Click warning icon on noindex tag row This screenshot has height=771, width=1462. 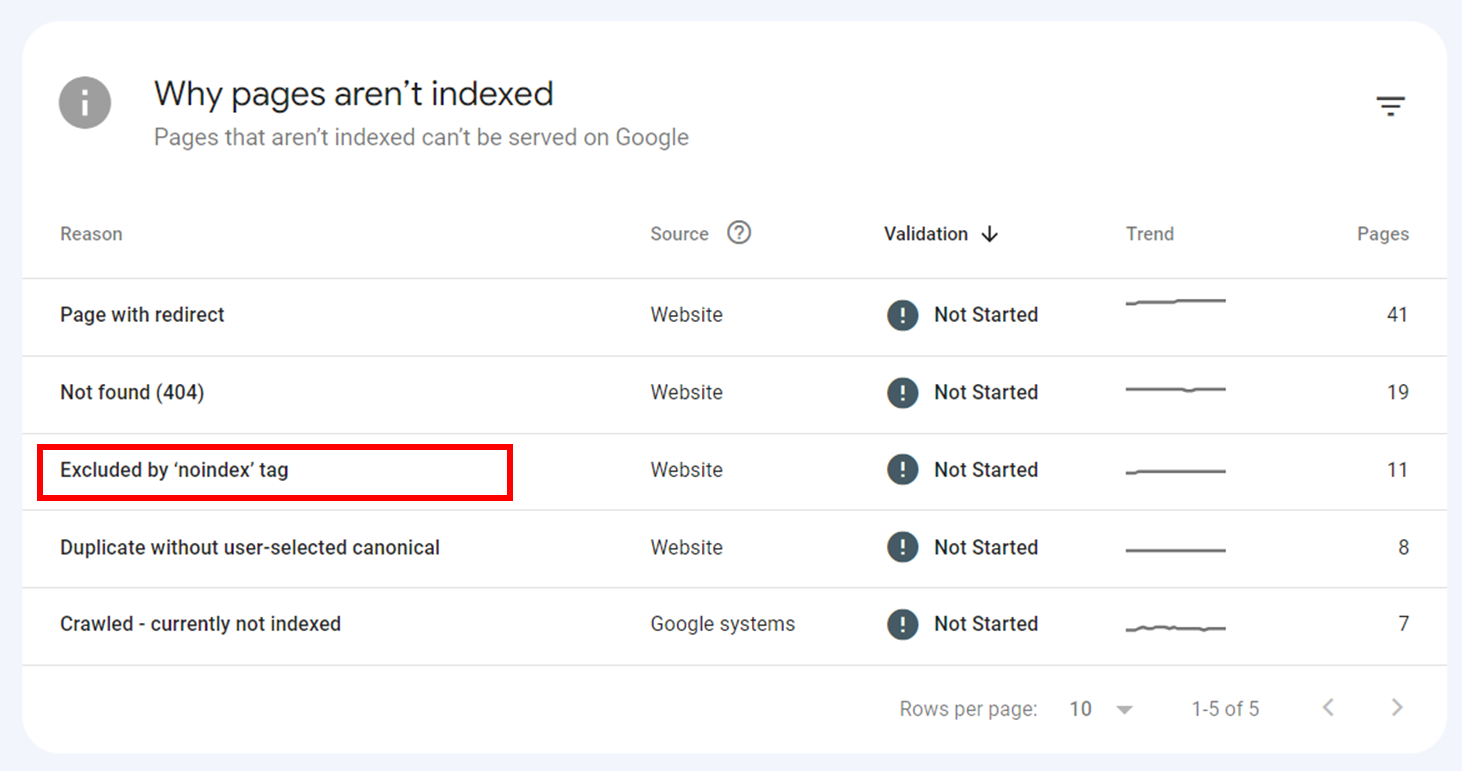click(902, 470)
